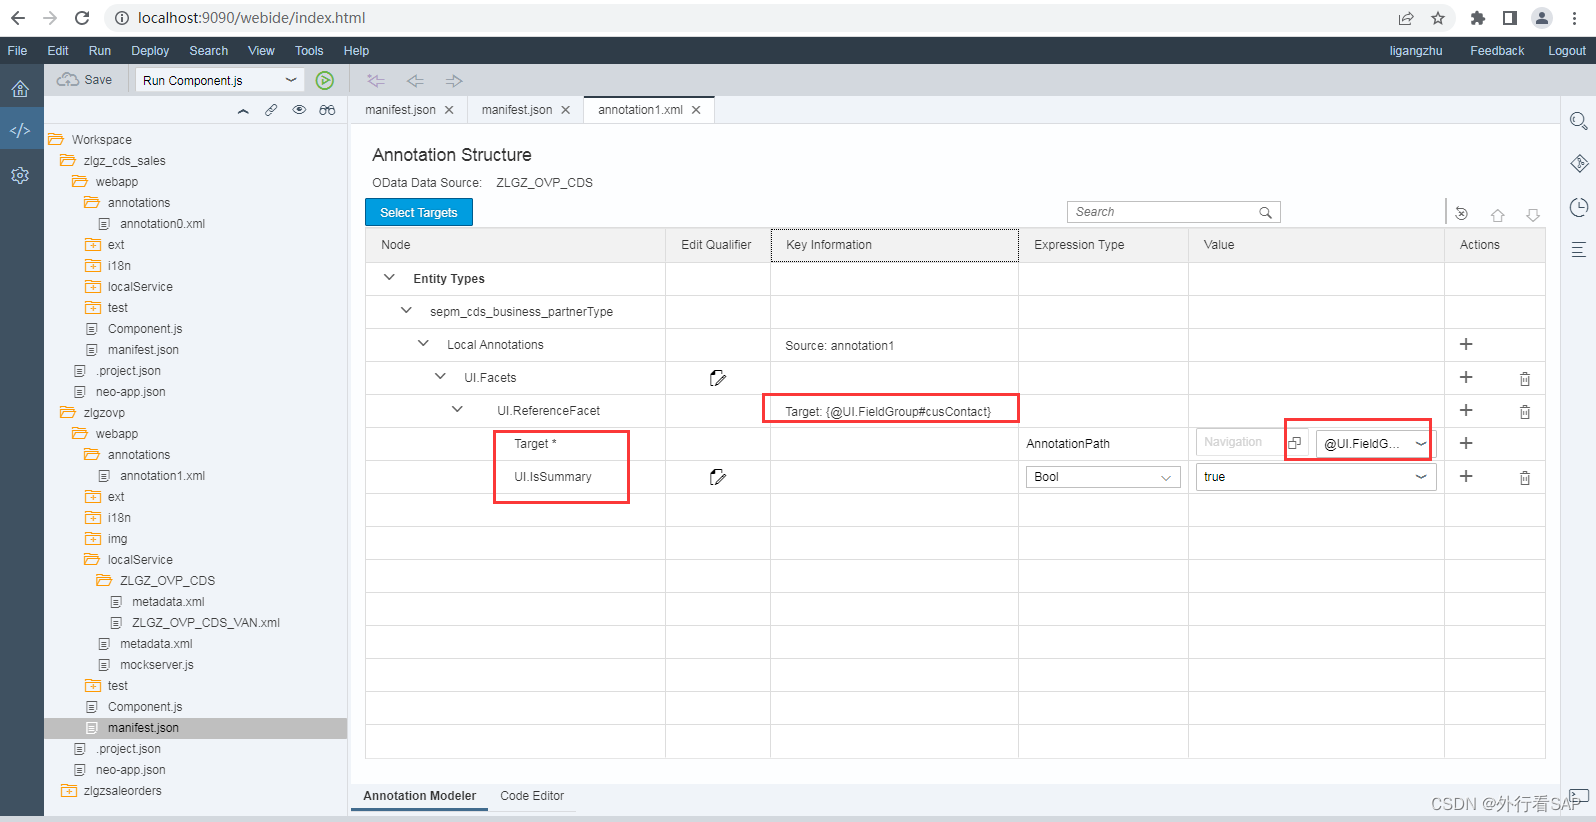Add item in UI.IsSummary row
This screenshot has height=822, width=1596.
(1466, 476)
